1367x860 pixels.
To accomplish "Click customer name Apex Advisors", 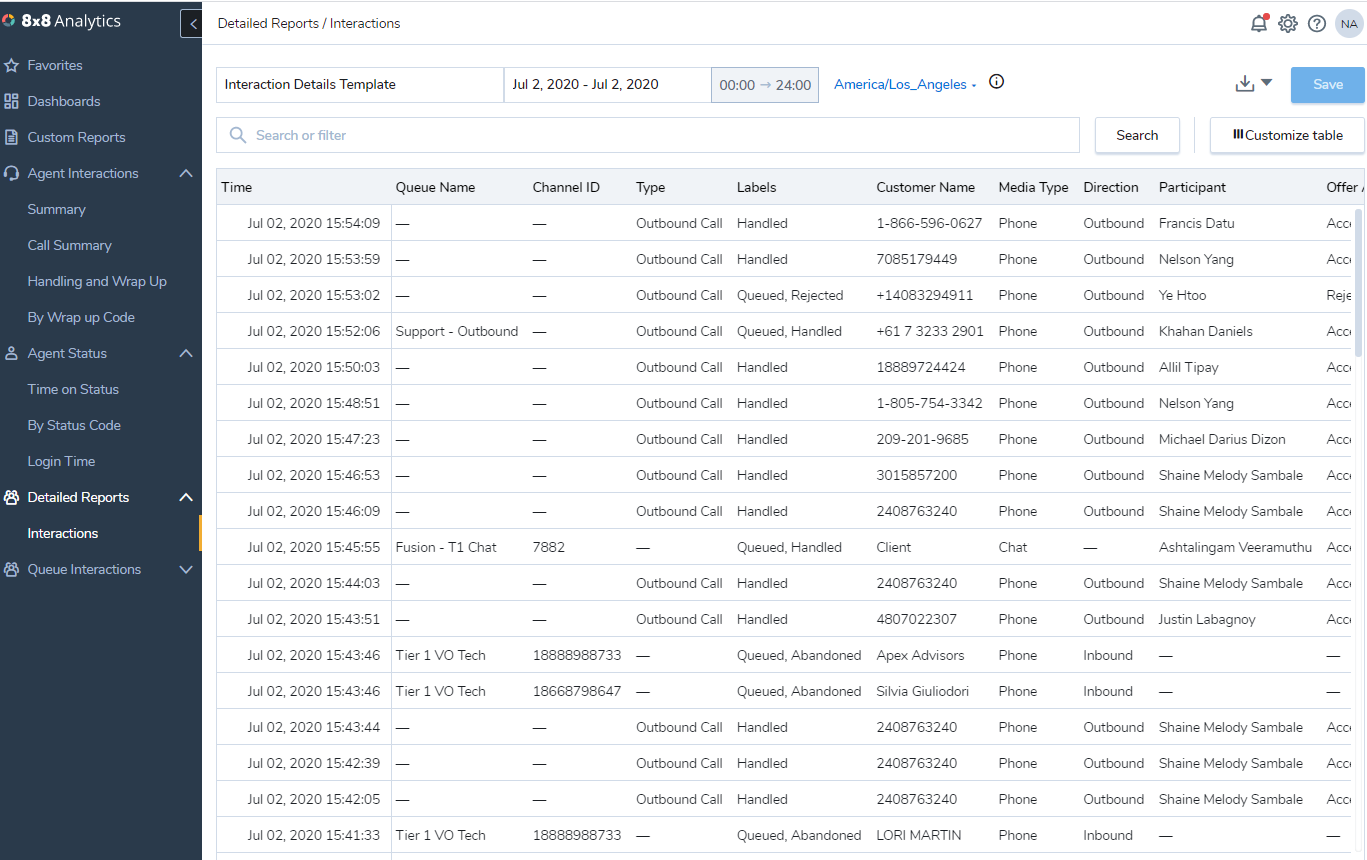I will pos(920,655).
